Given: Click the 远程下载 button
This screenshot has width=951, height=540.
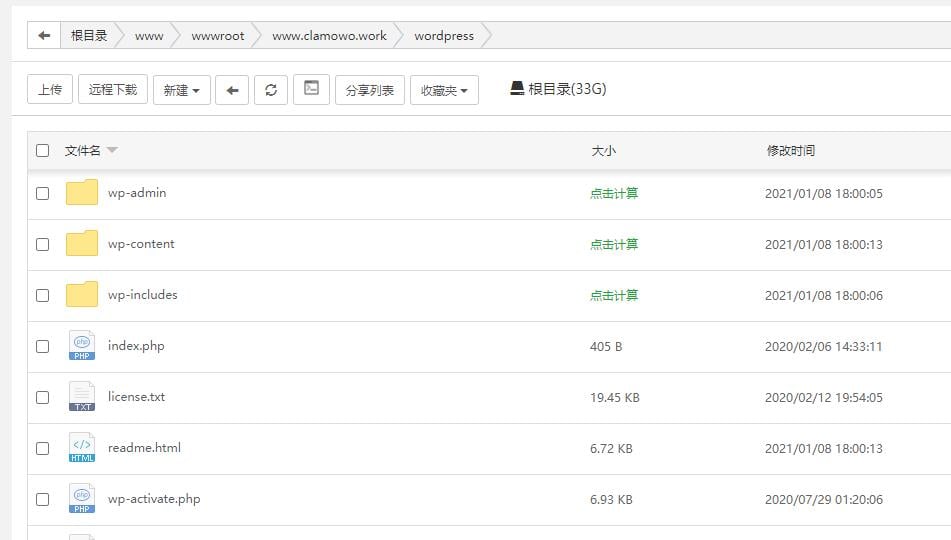Looking at the screenshot, I should click(x=113, y=90).
